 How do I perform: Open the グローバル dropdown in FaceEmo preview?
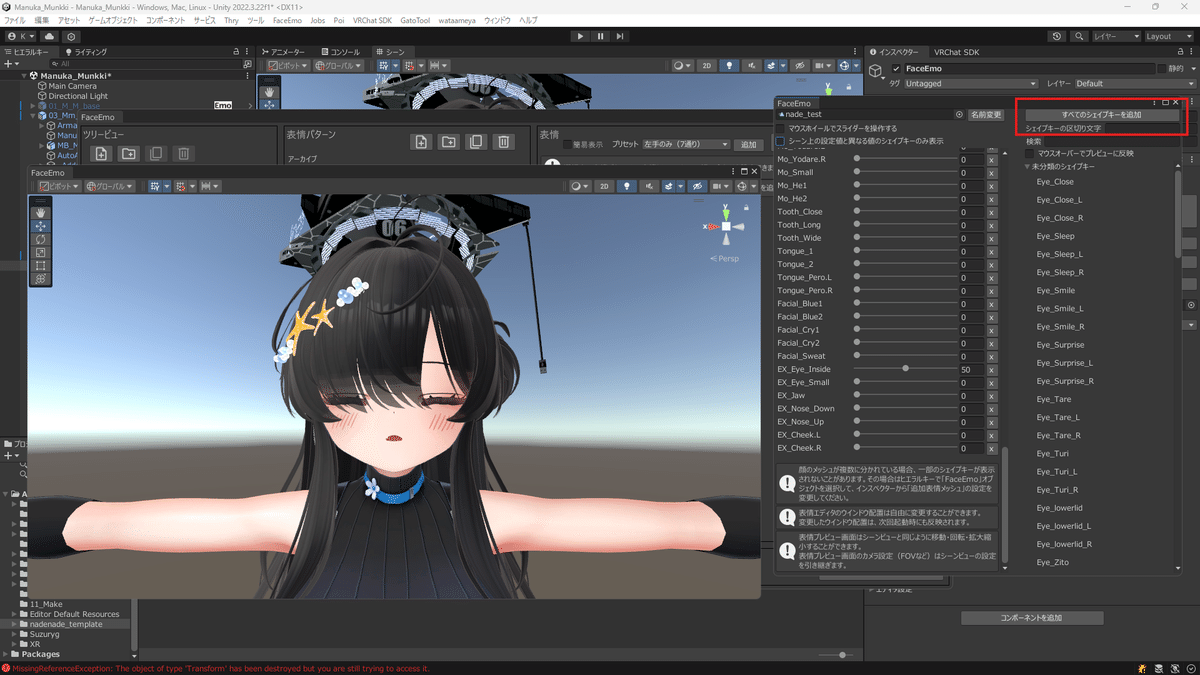click(110, 186)
